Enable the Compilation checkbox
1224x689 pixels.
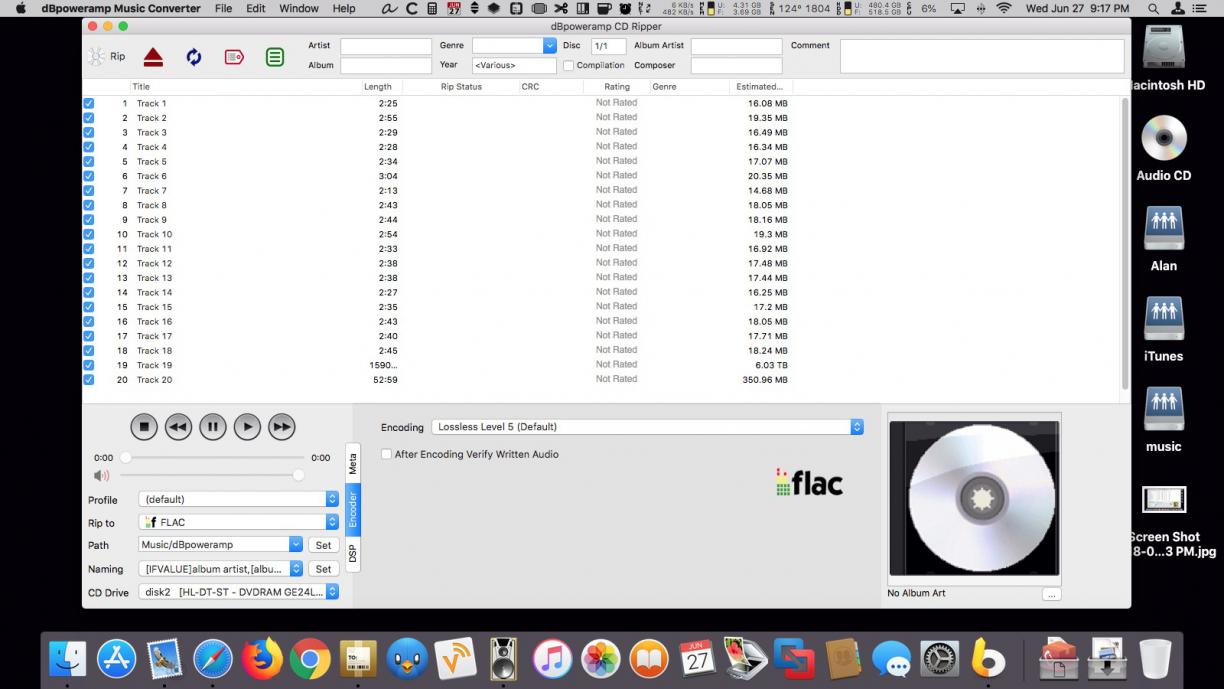click(x=568, y=66)
